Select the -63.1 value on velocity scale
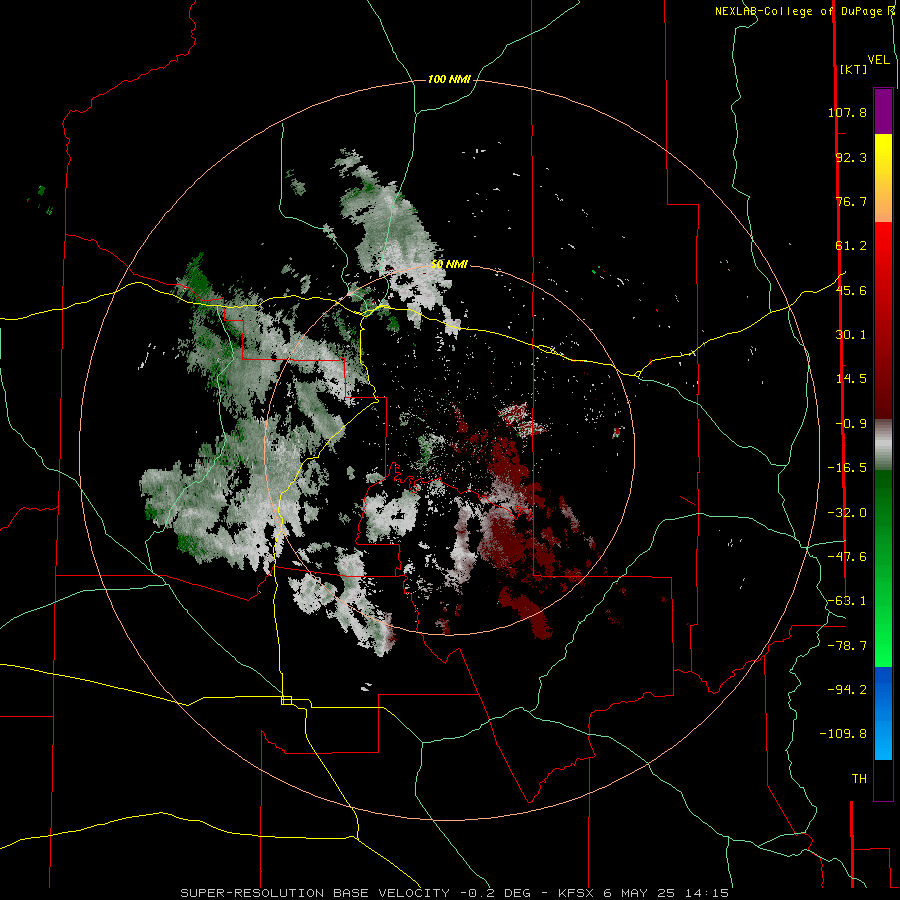The image size is (900, 900). point(847,601)
